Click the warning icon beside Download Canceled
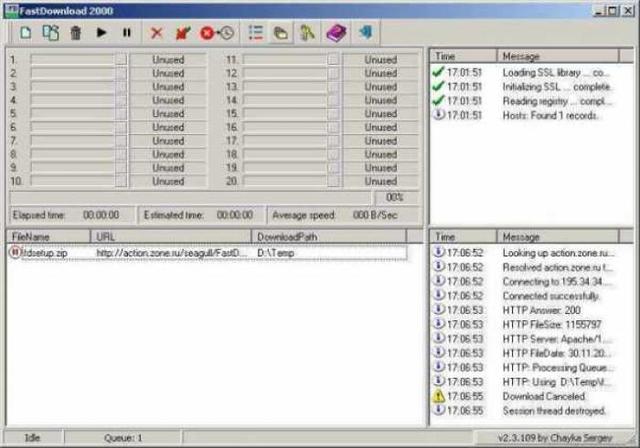 [x=438, y=396]
